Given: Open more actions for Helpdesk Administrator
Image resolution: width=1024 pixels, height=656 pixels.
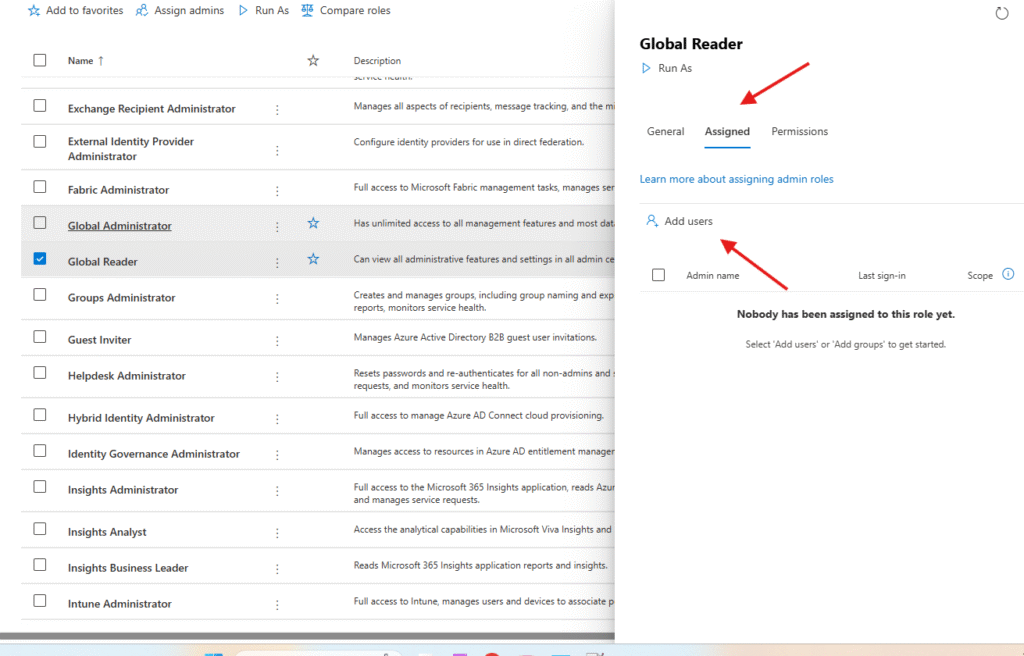Looking at the screenshot, I should (x=277, y=377).
